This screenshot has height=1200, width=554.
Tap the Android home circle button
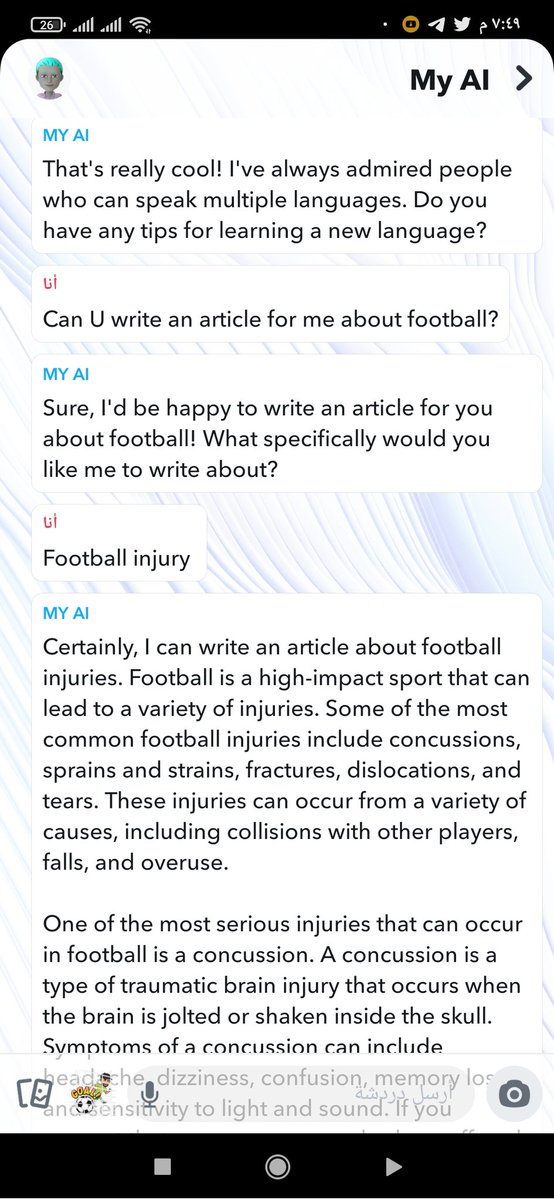278,1166
